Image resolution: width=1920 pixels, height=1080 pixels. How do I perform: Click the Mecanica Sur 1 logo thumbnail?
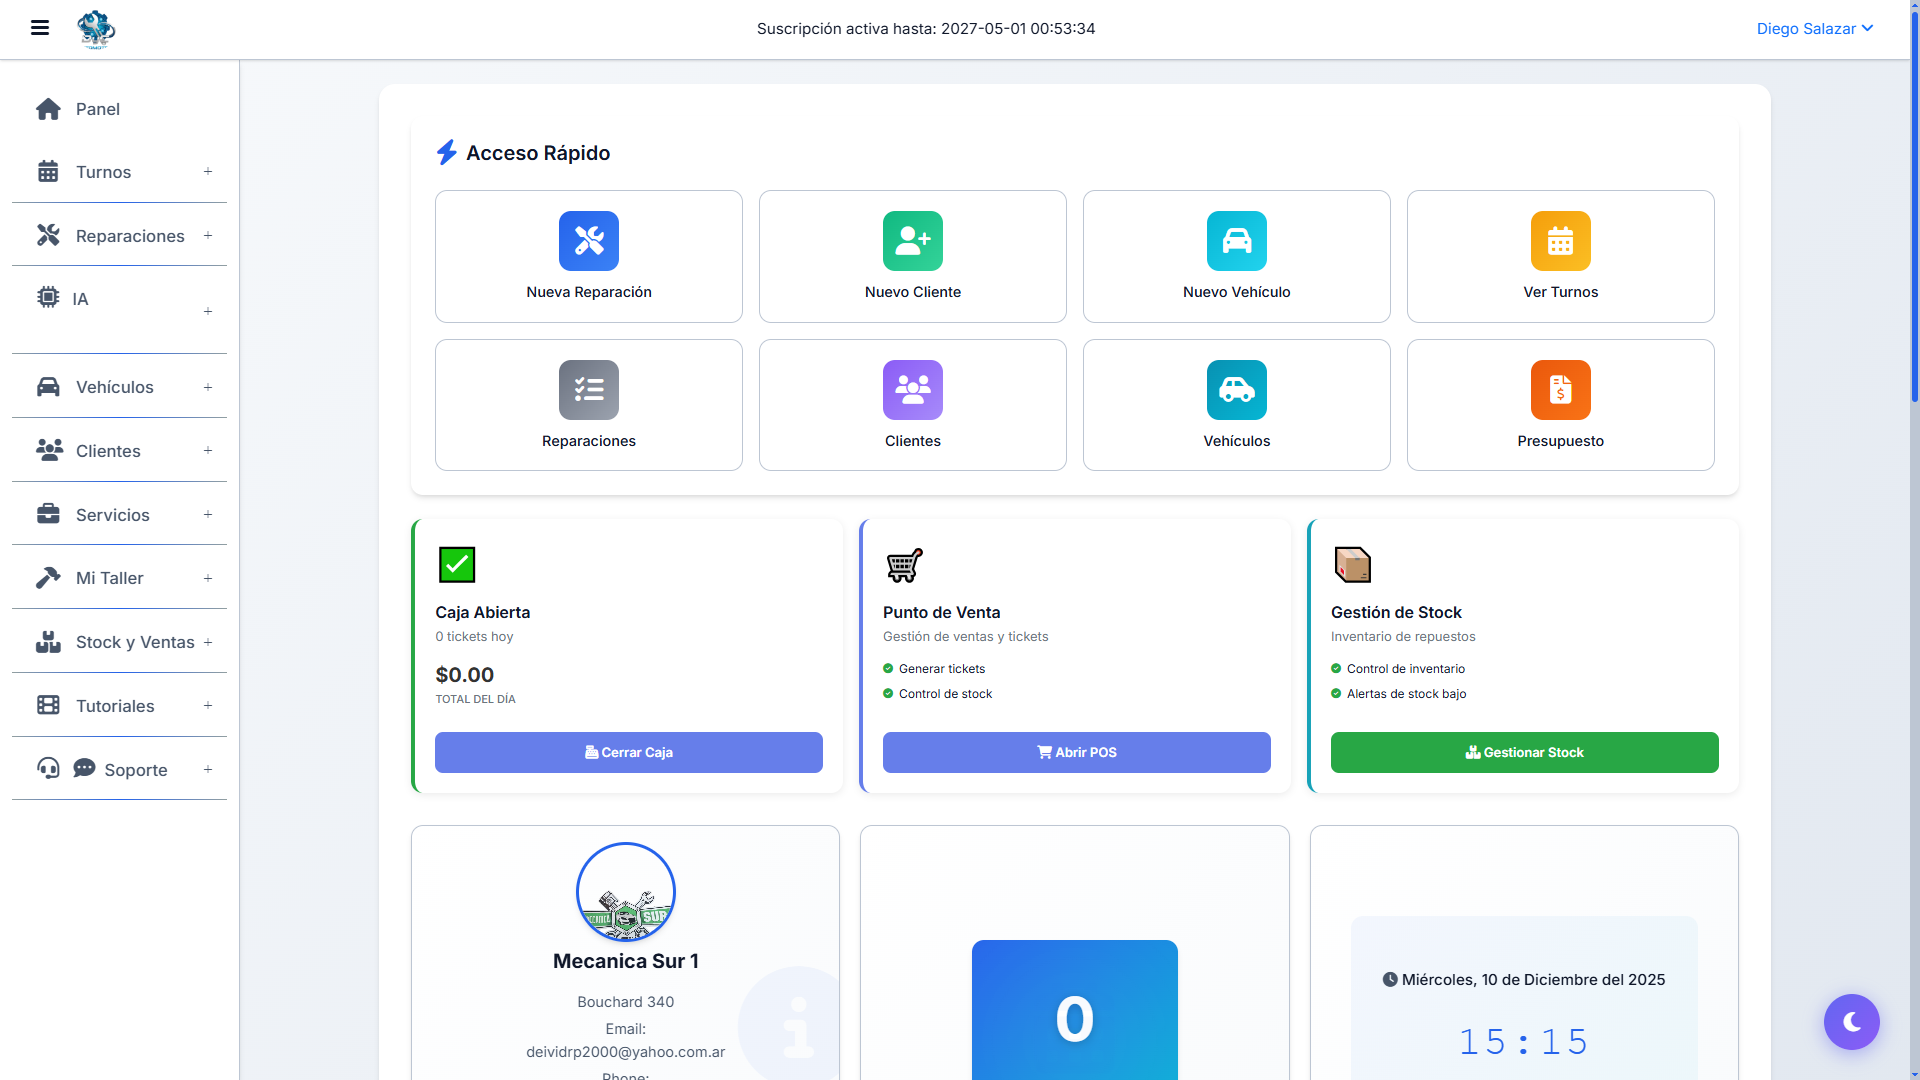(x=626, y=892)
